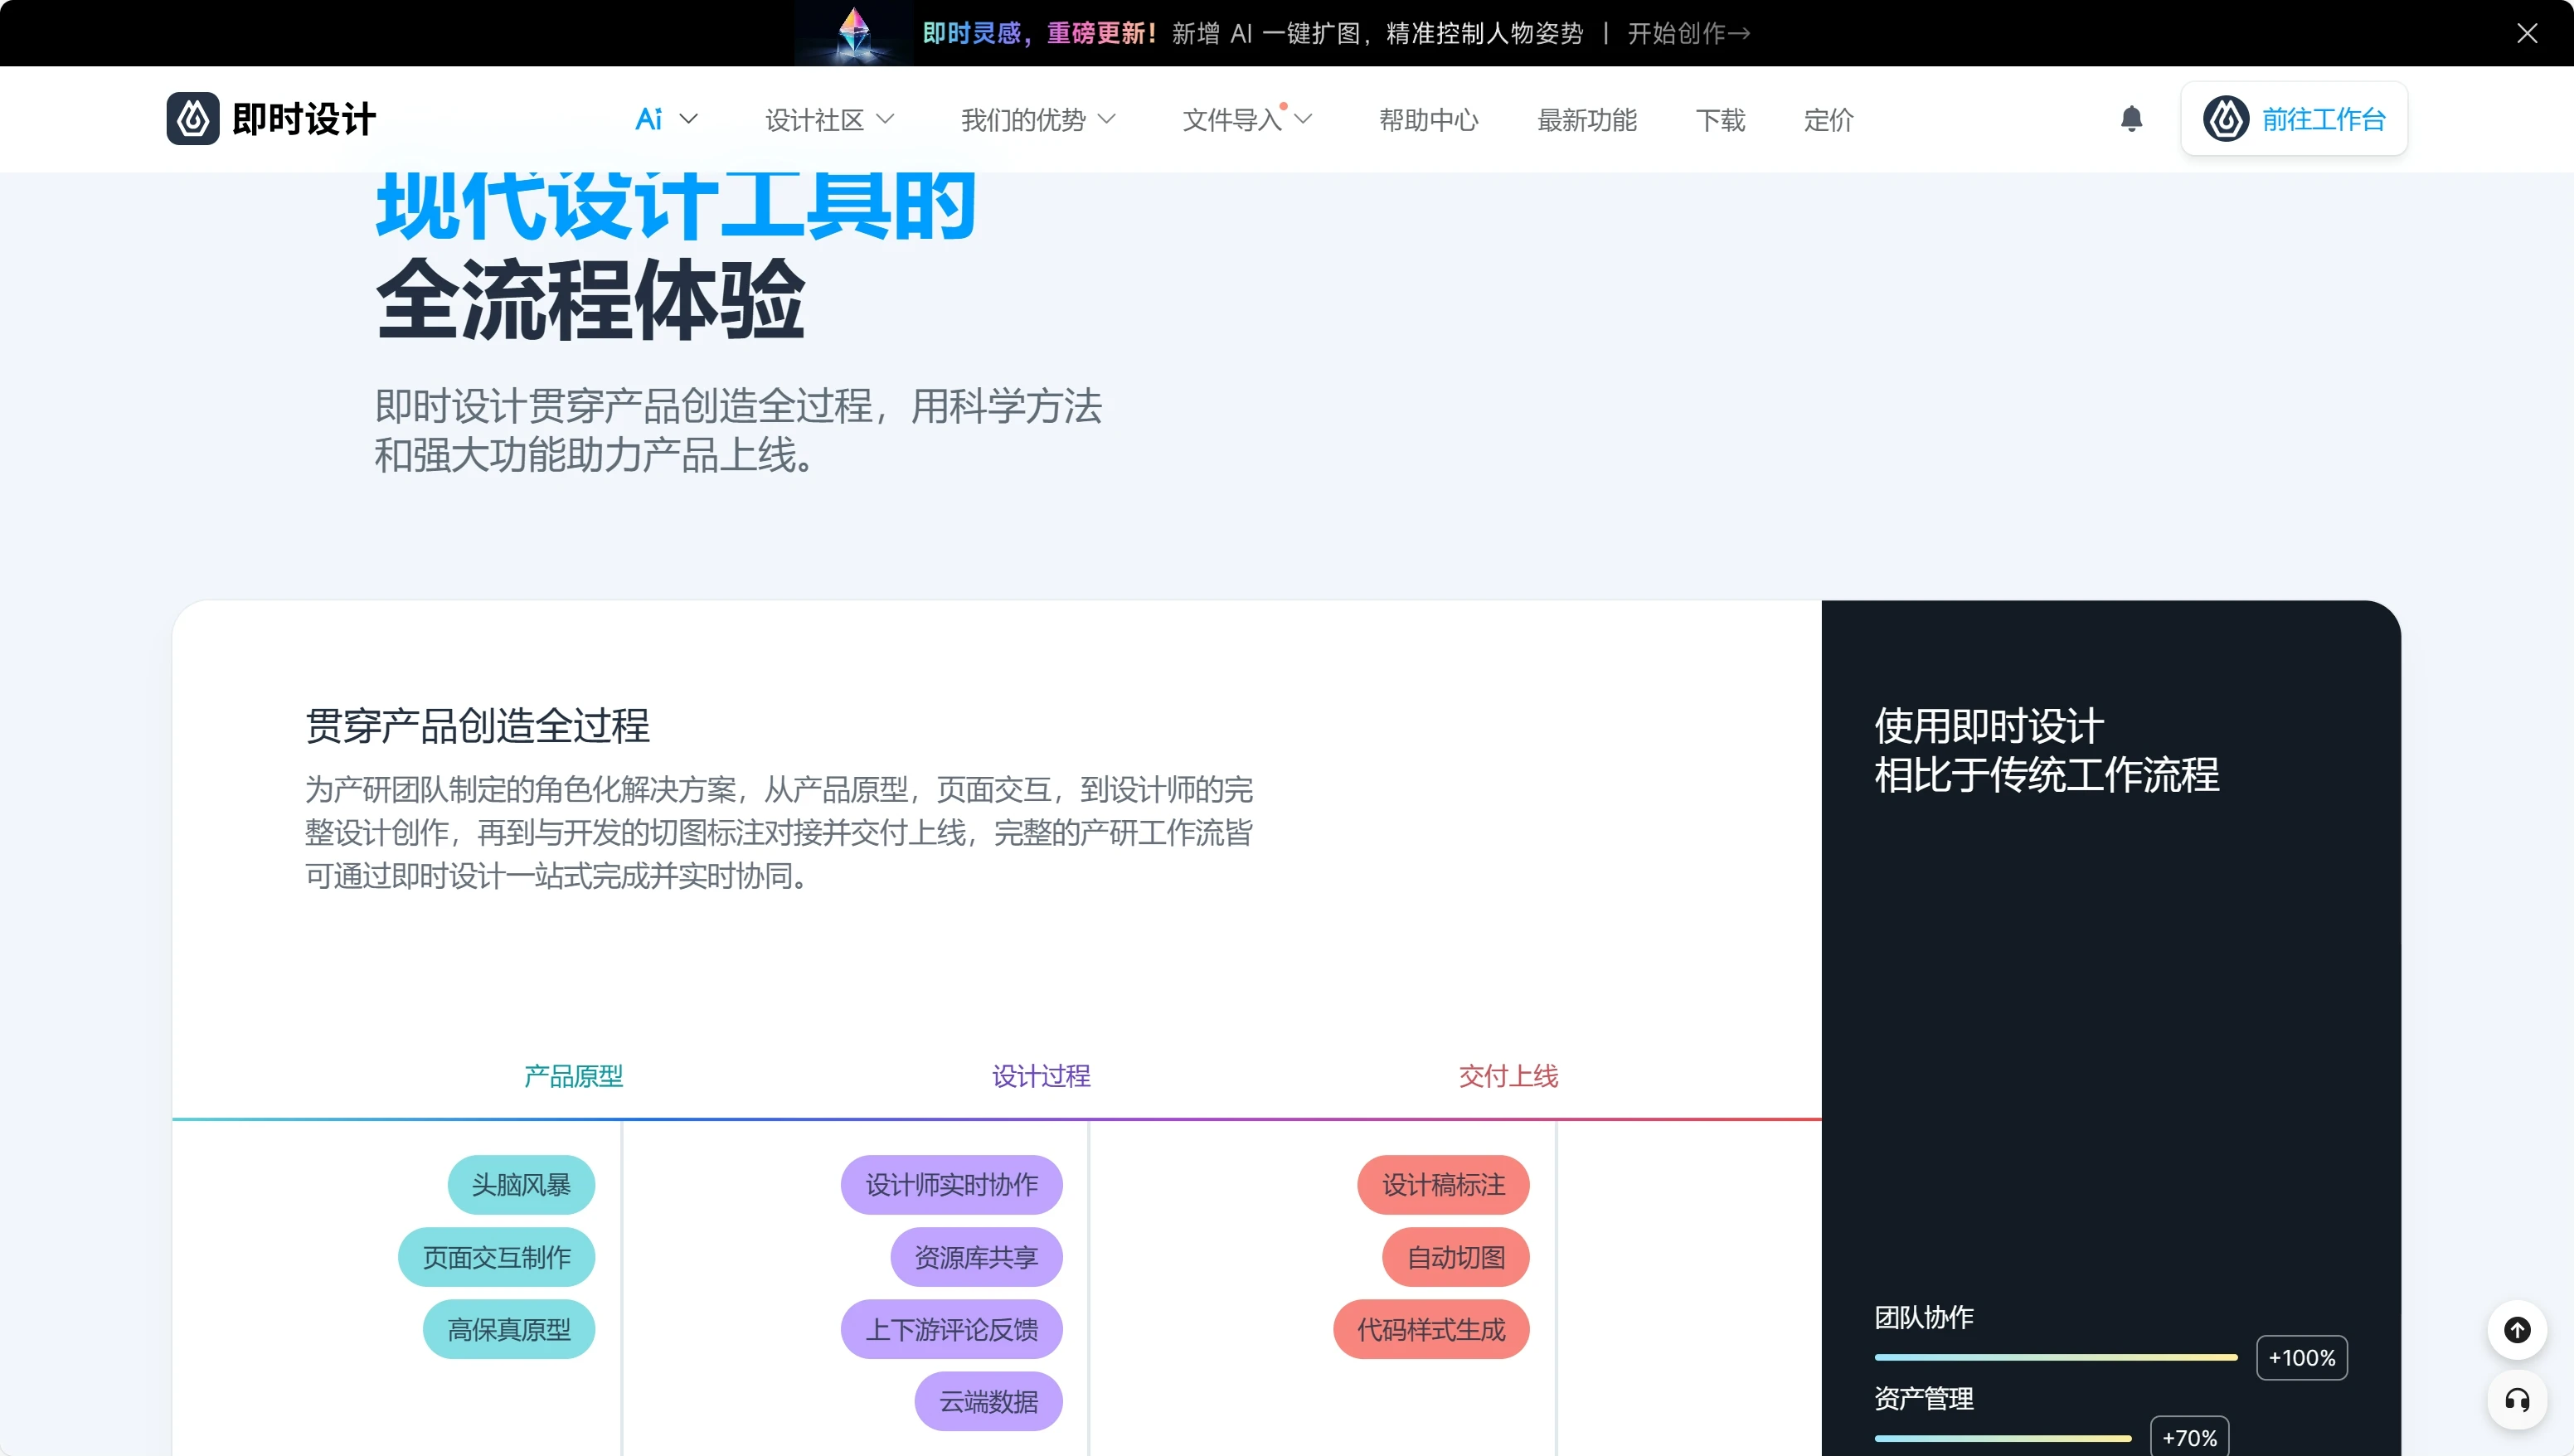Click the 团队协作 progress bar
Viewport: 2574px width, 1456px height.
2055,1357
